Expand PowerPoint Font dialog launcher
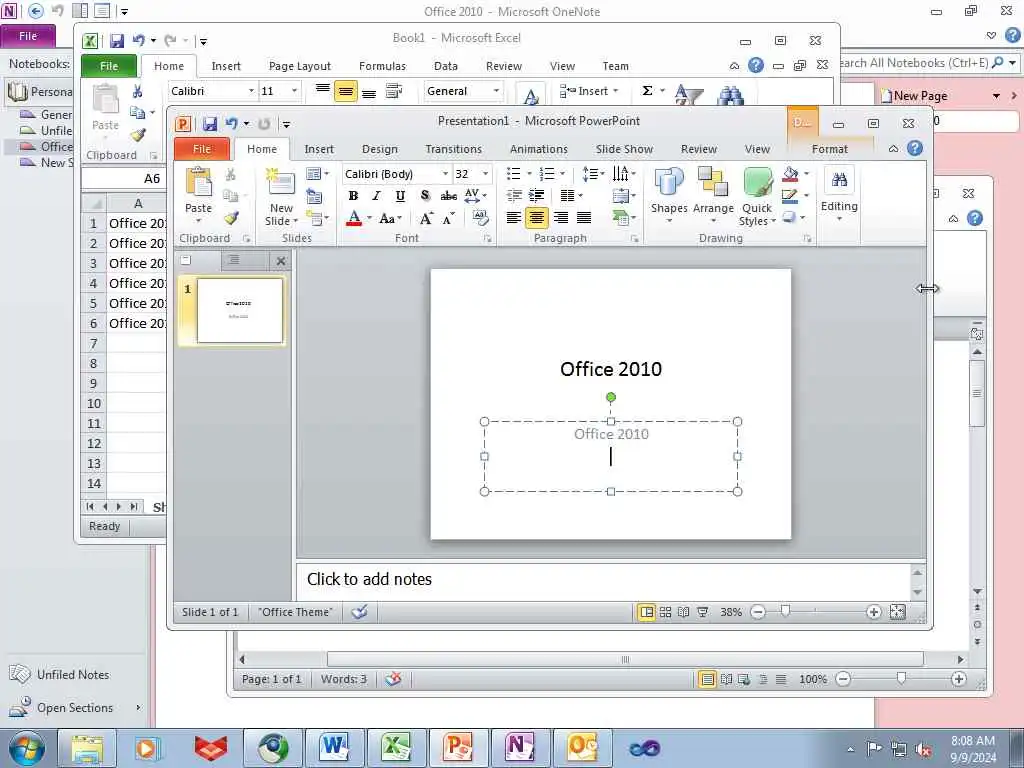Viewport: 1024px width, 768px height. 487,239
